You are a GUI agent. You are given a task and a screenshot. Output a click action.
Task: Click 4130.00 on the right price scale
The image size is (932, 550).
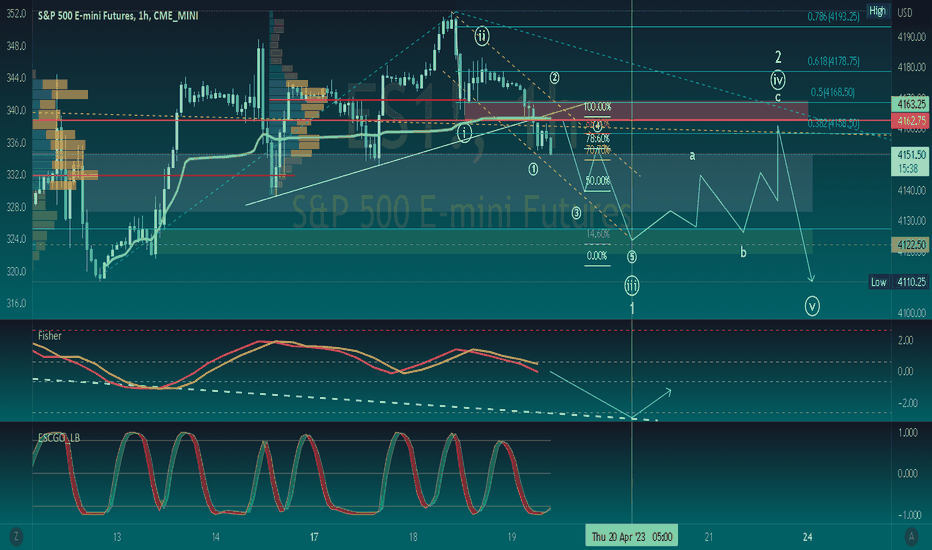click(911, 221)
